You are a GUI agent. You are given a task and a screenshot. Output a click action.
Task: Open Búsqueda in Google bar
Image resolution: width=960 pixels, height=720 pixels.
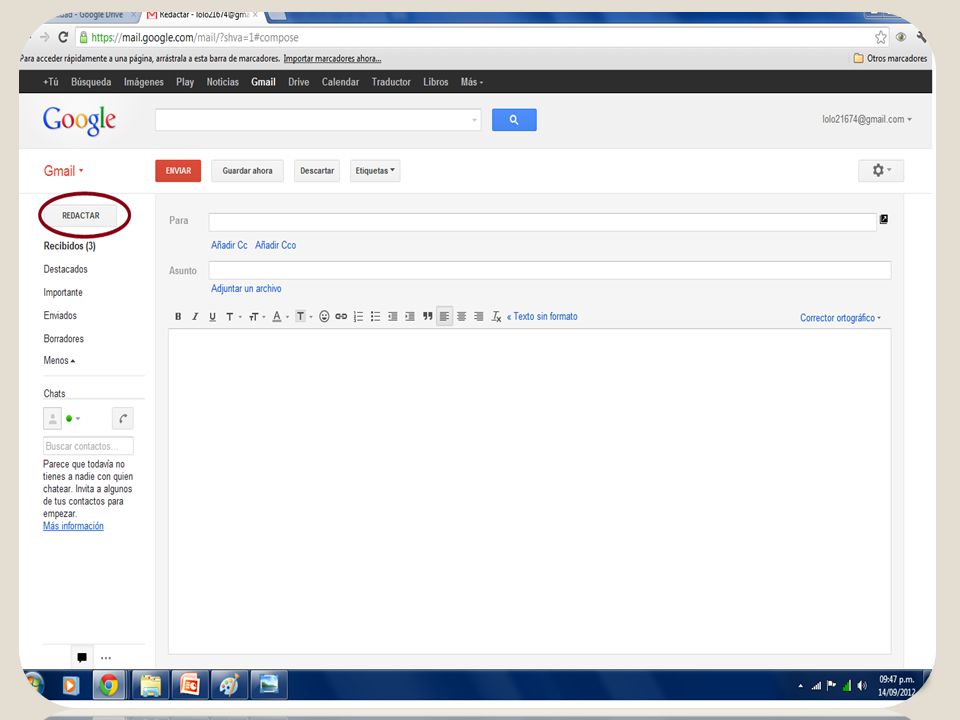coord(91,82)
